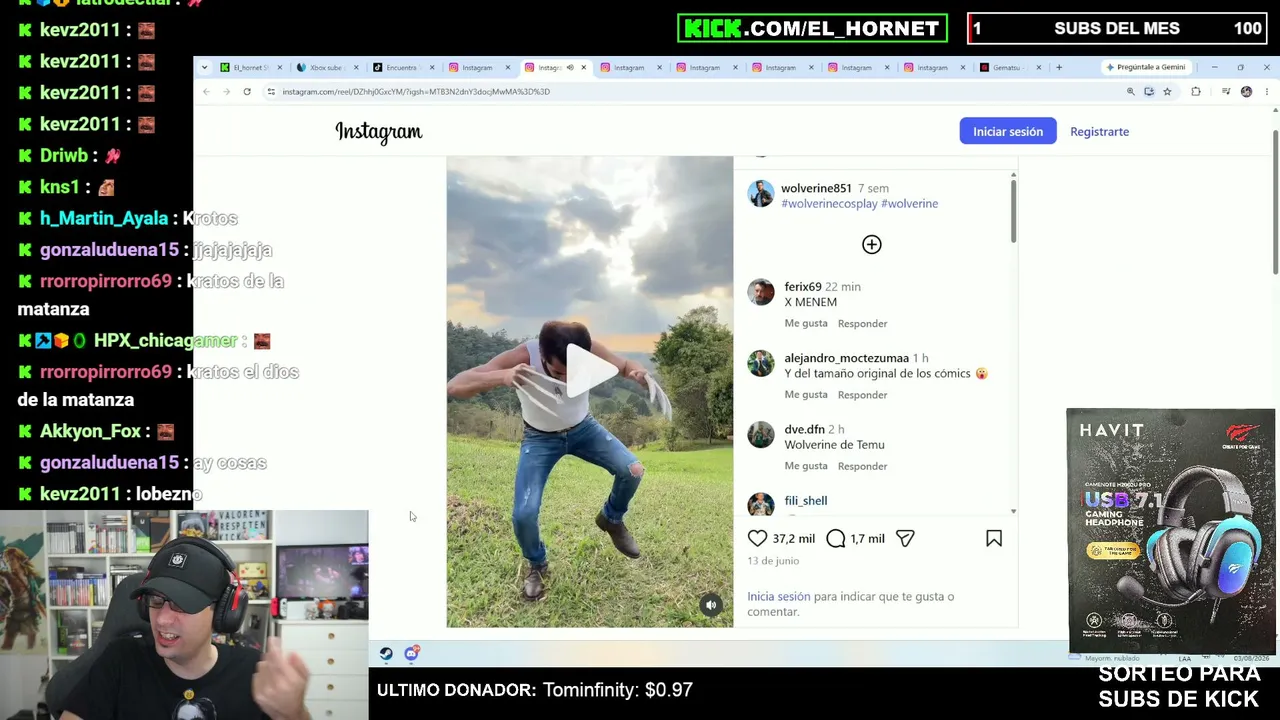Bookmark this page with the star icon
Screen dimensions: 1280x720
[1167, 92]
